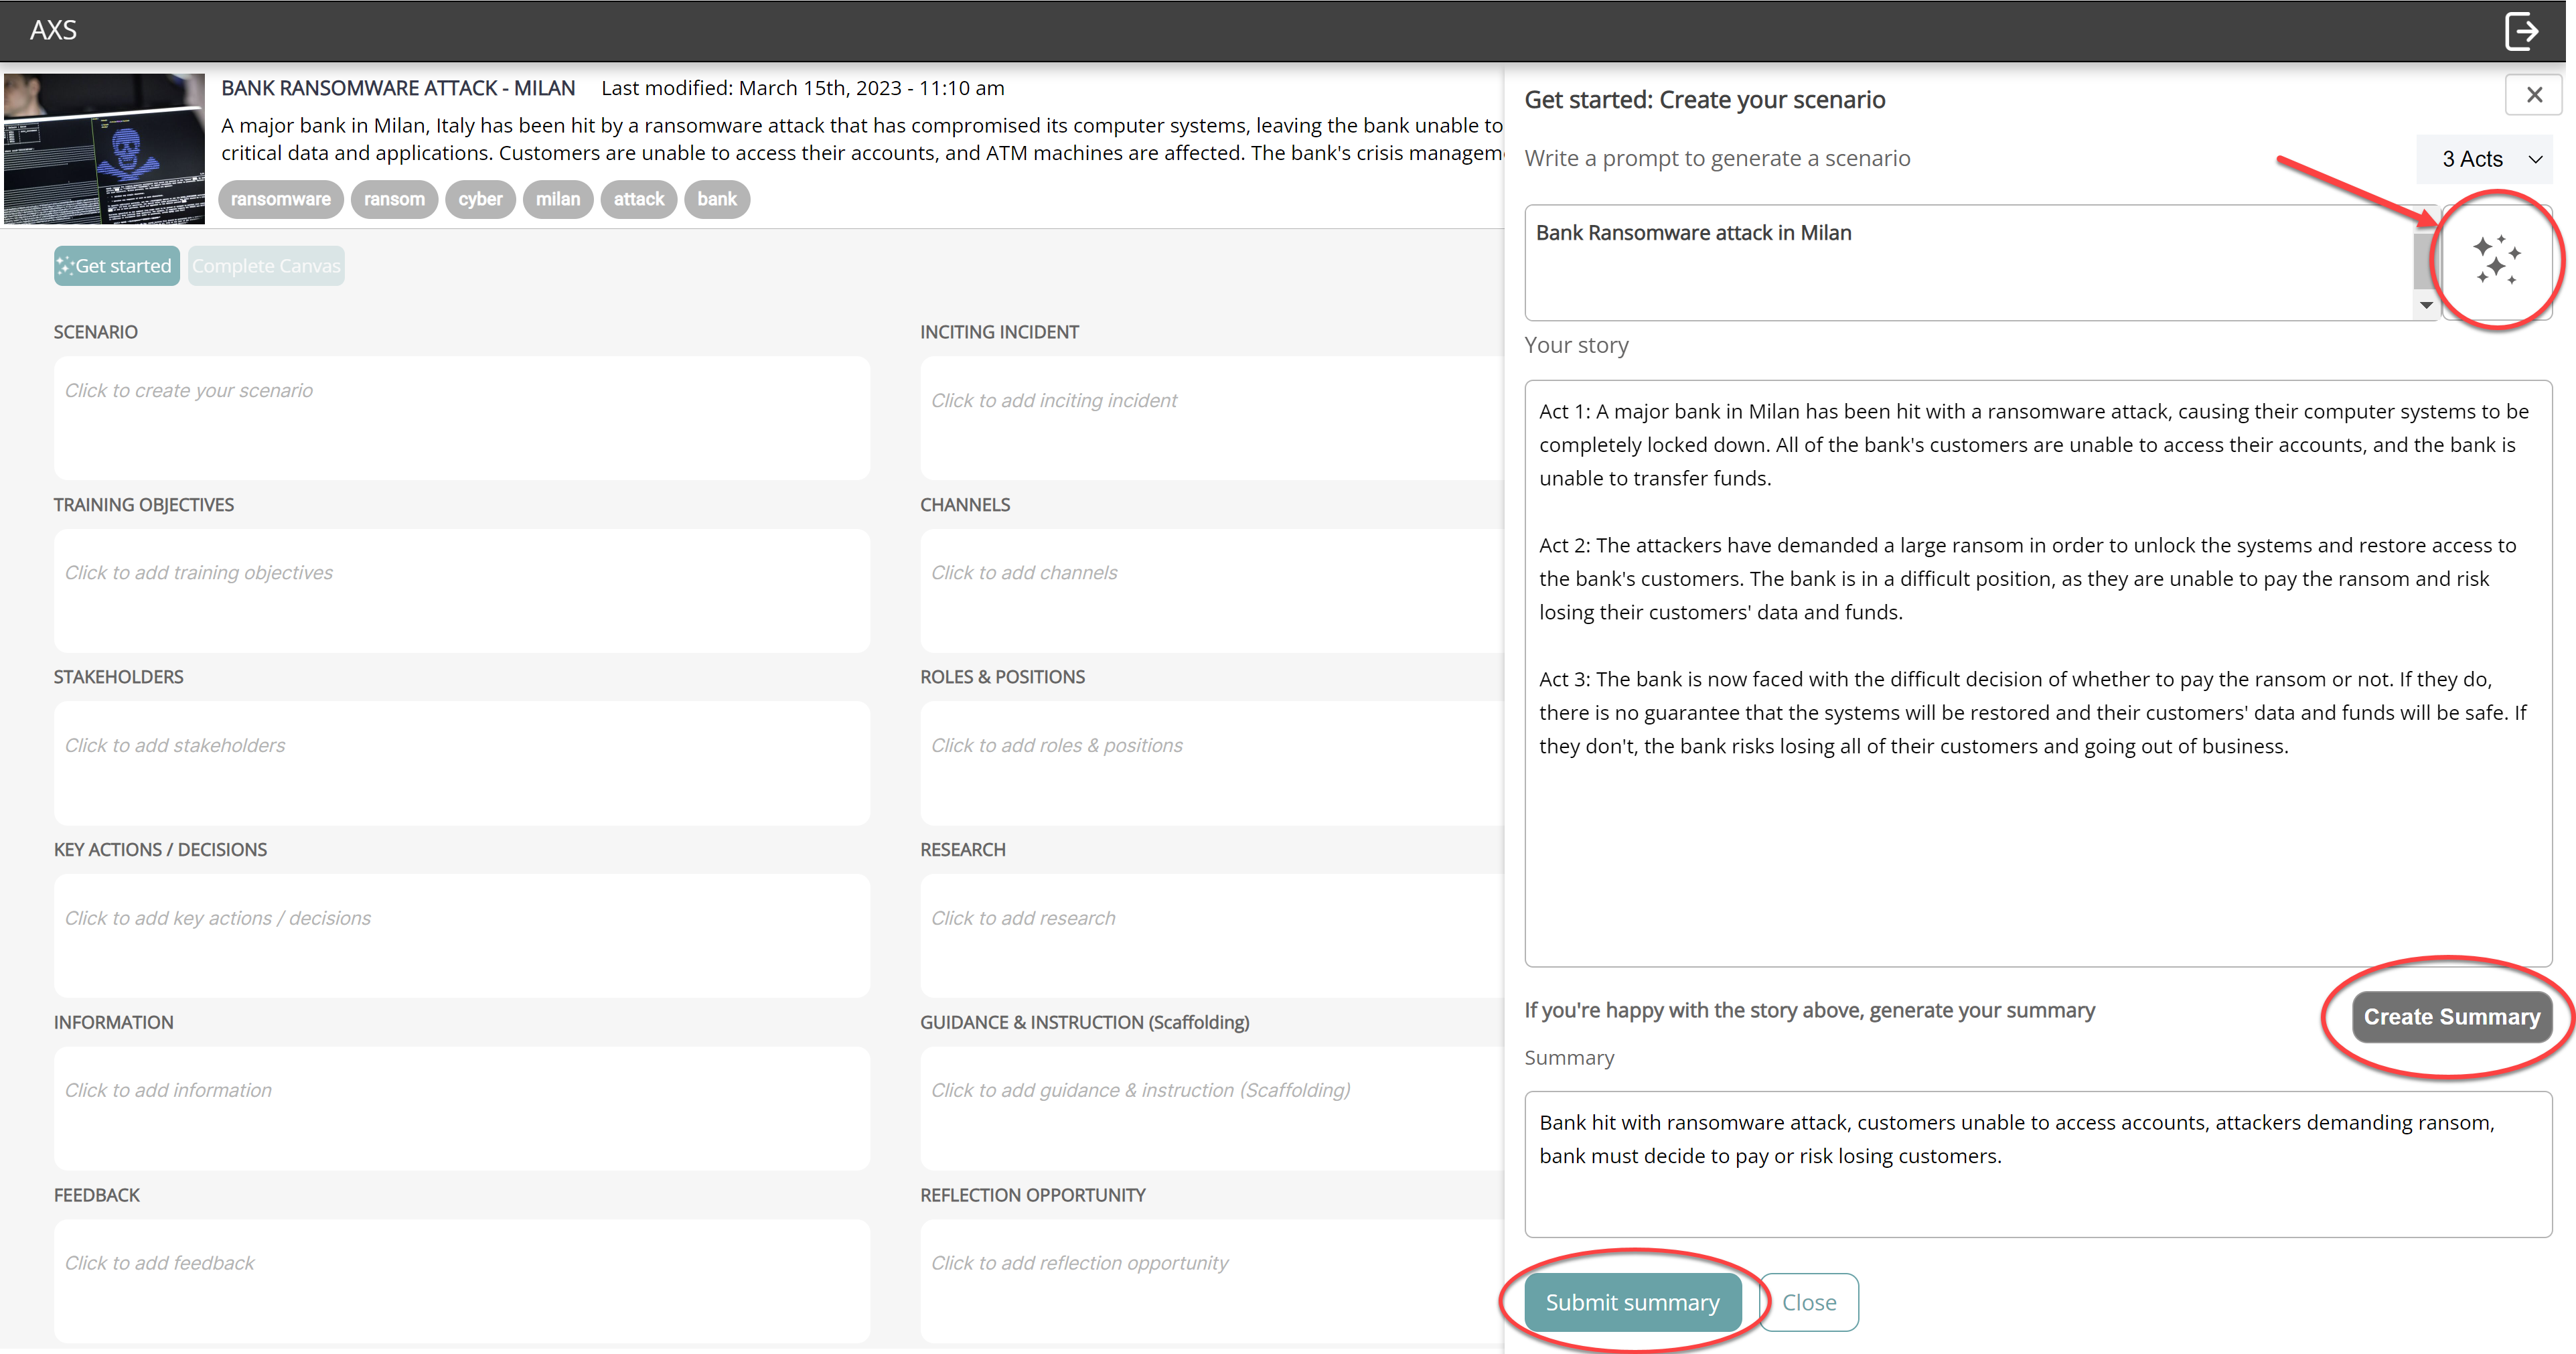
Task: Select the cyber tag chip
Action: click(480, 199)
